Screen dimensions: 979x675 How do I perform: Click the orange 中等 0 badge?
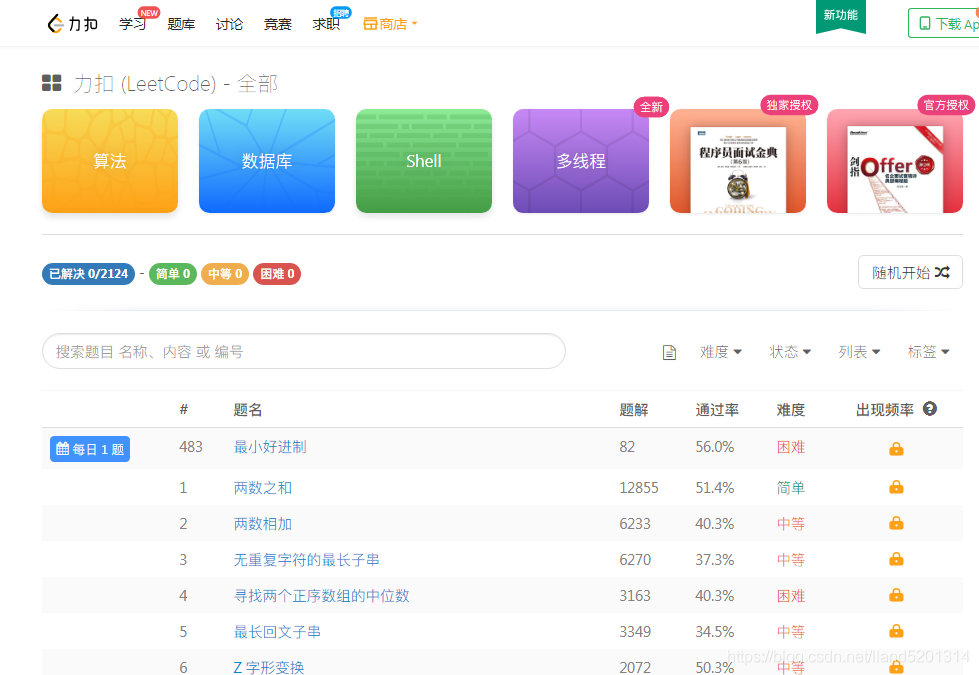pyautogui.click(x=225, y=273)
